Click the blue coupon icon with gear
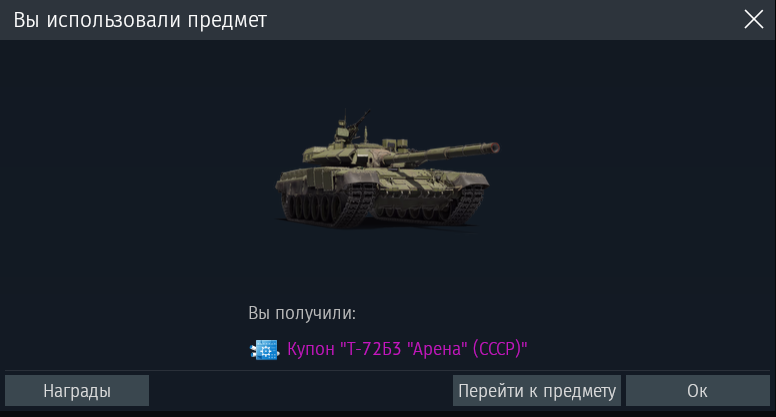The image size is (776, 417). coord(264,350)
